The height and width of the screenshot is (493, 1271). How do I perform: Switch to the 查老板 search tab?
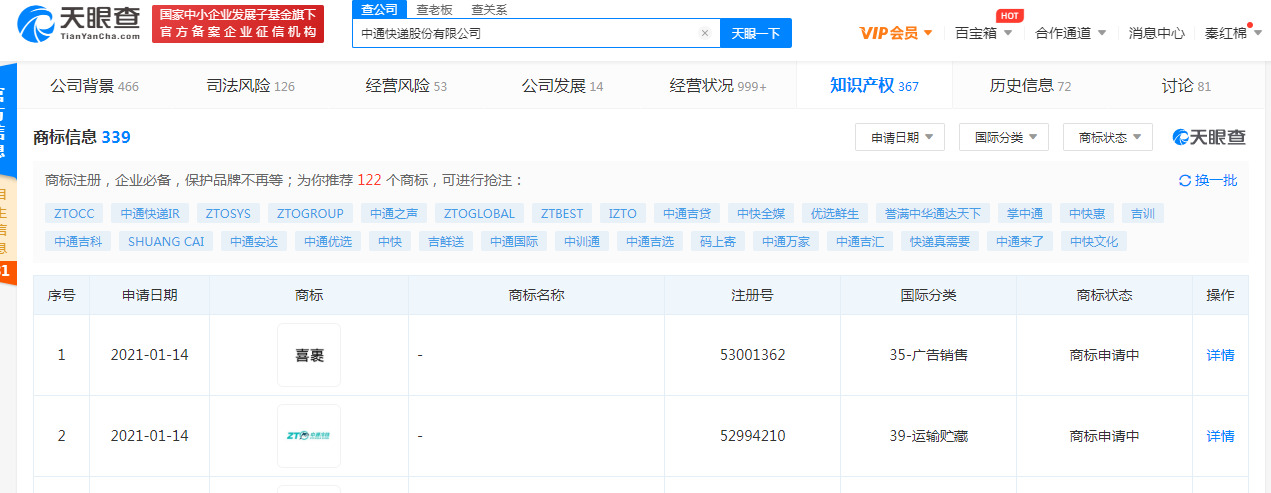click(435, 9)
